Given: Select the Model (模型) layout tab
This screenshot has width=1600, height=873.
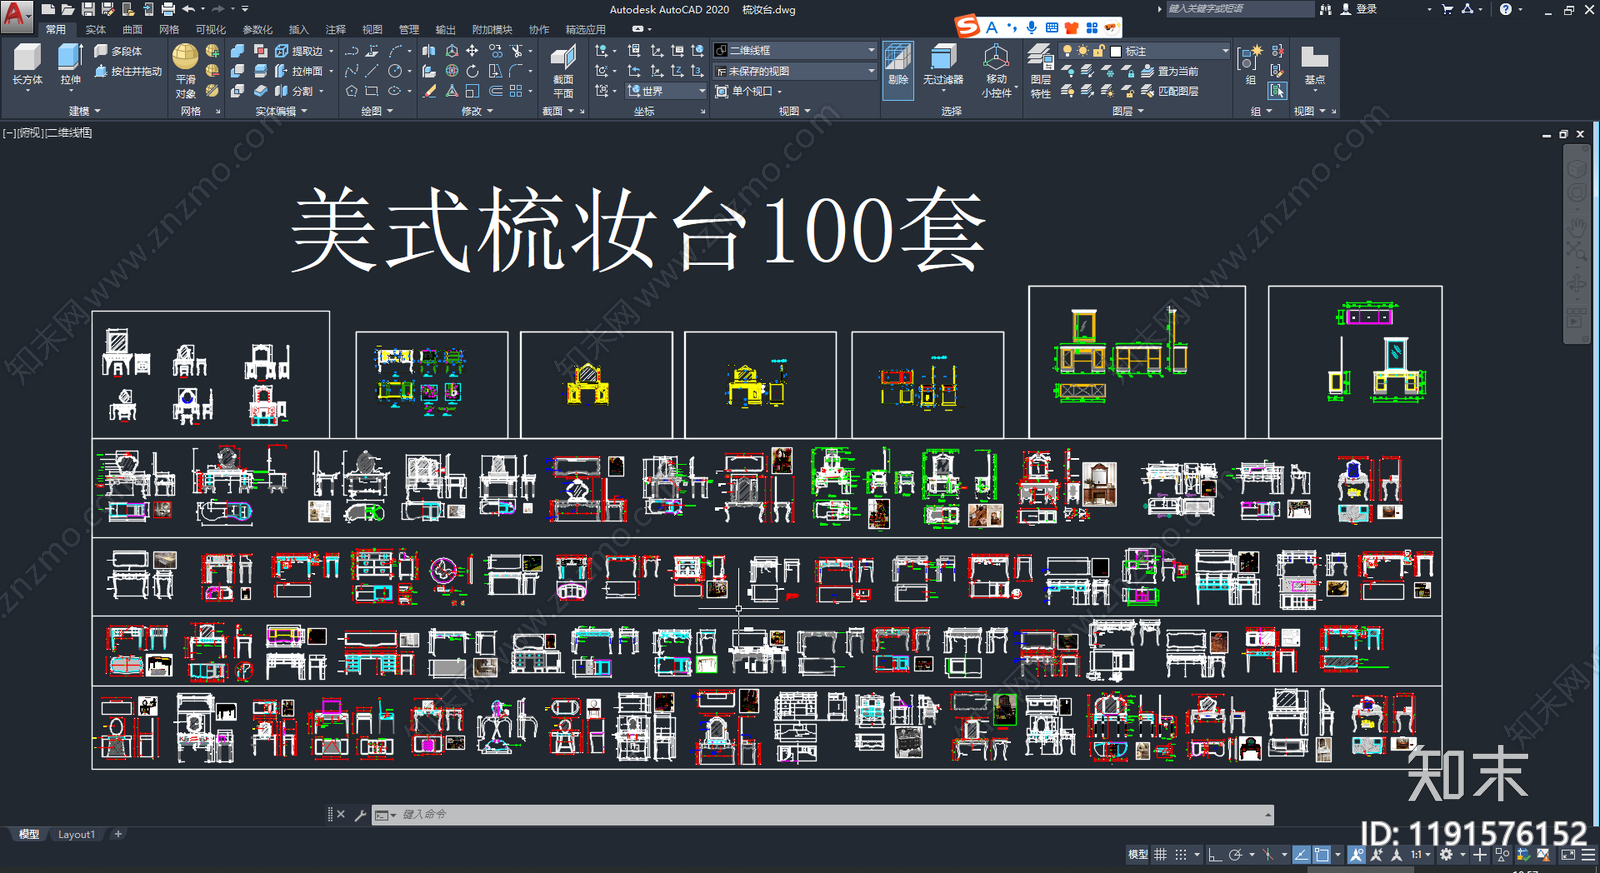Looking at the screenshot, I should click(29, 835).
